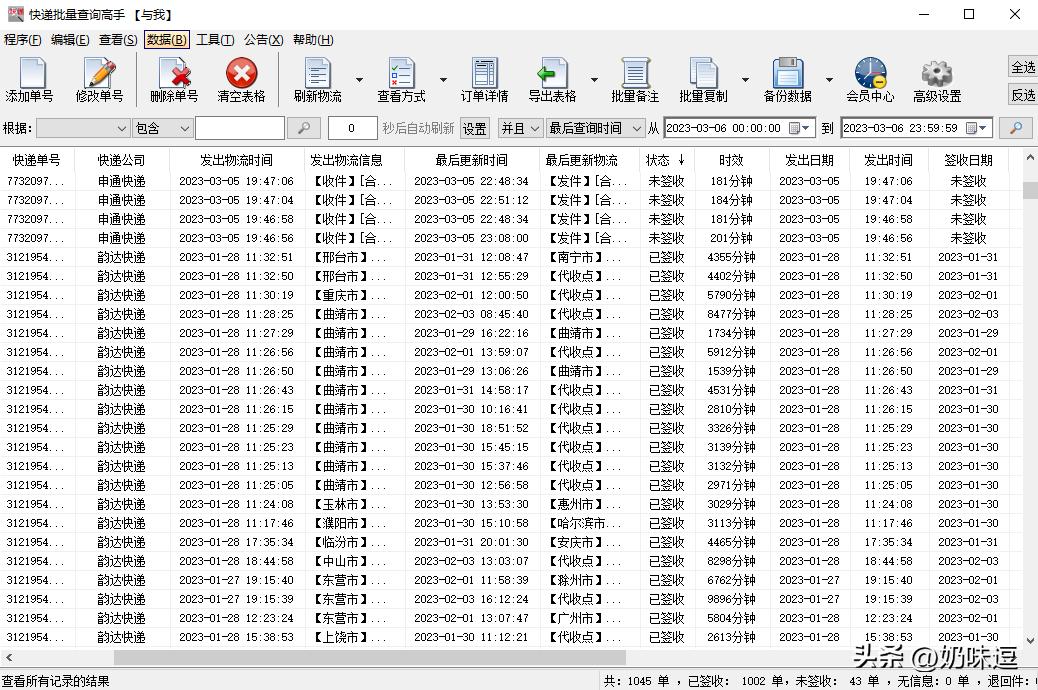The image size is (1038, 690).
Task: Click the 删除单号 (Delete Number) icon
Action: point(175,80)
